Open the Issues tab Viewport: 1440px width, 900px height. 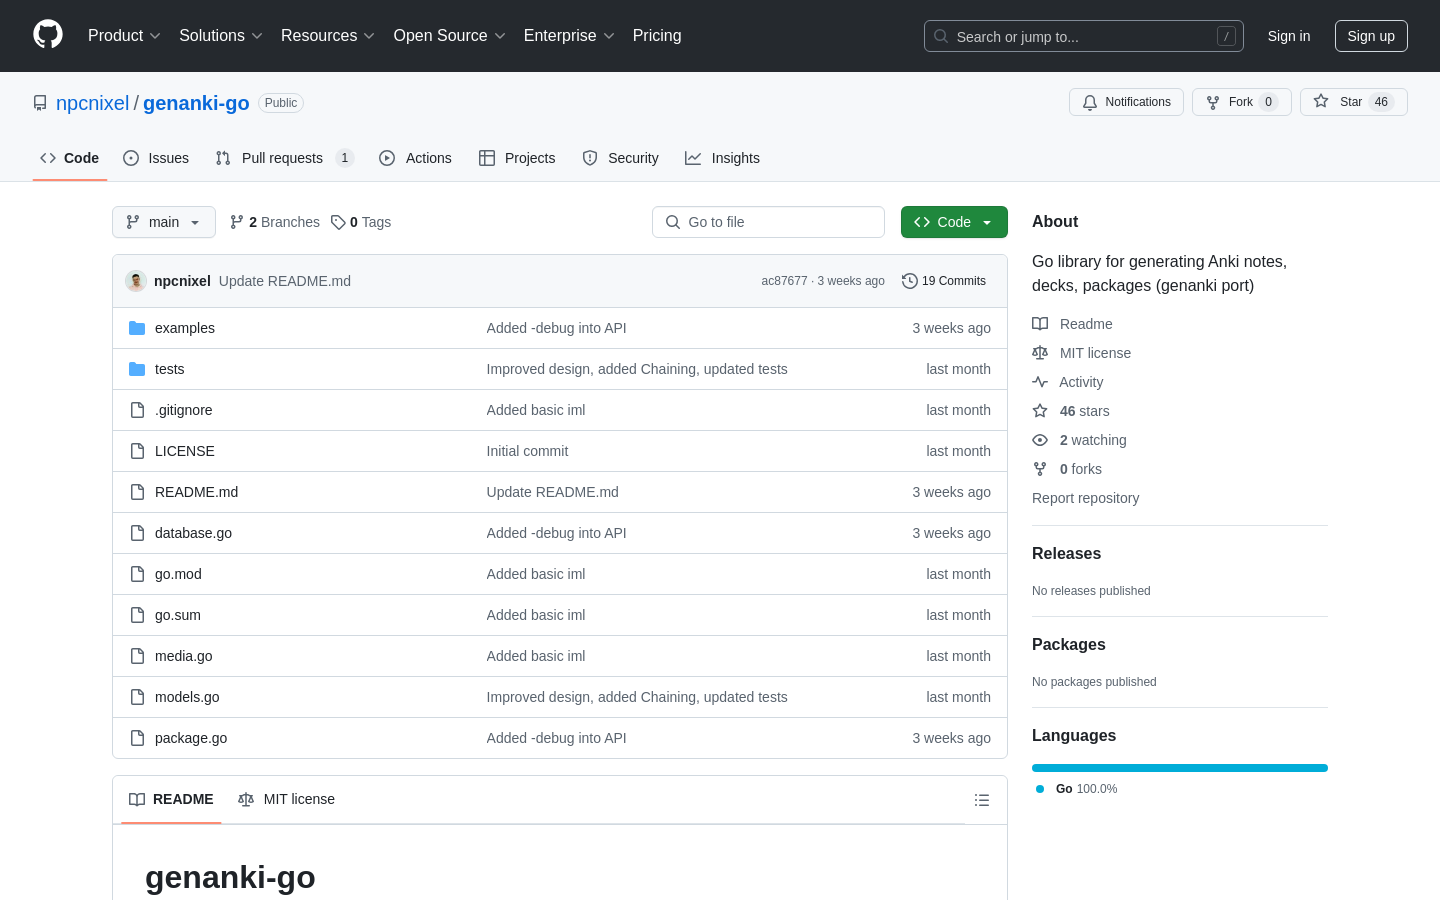point(156,158)
